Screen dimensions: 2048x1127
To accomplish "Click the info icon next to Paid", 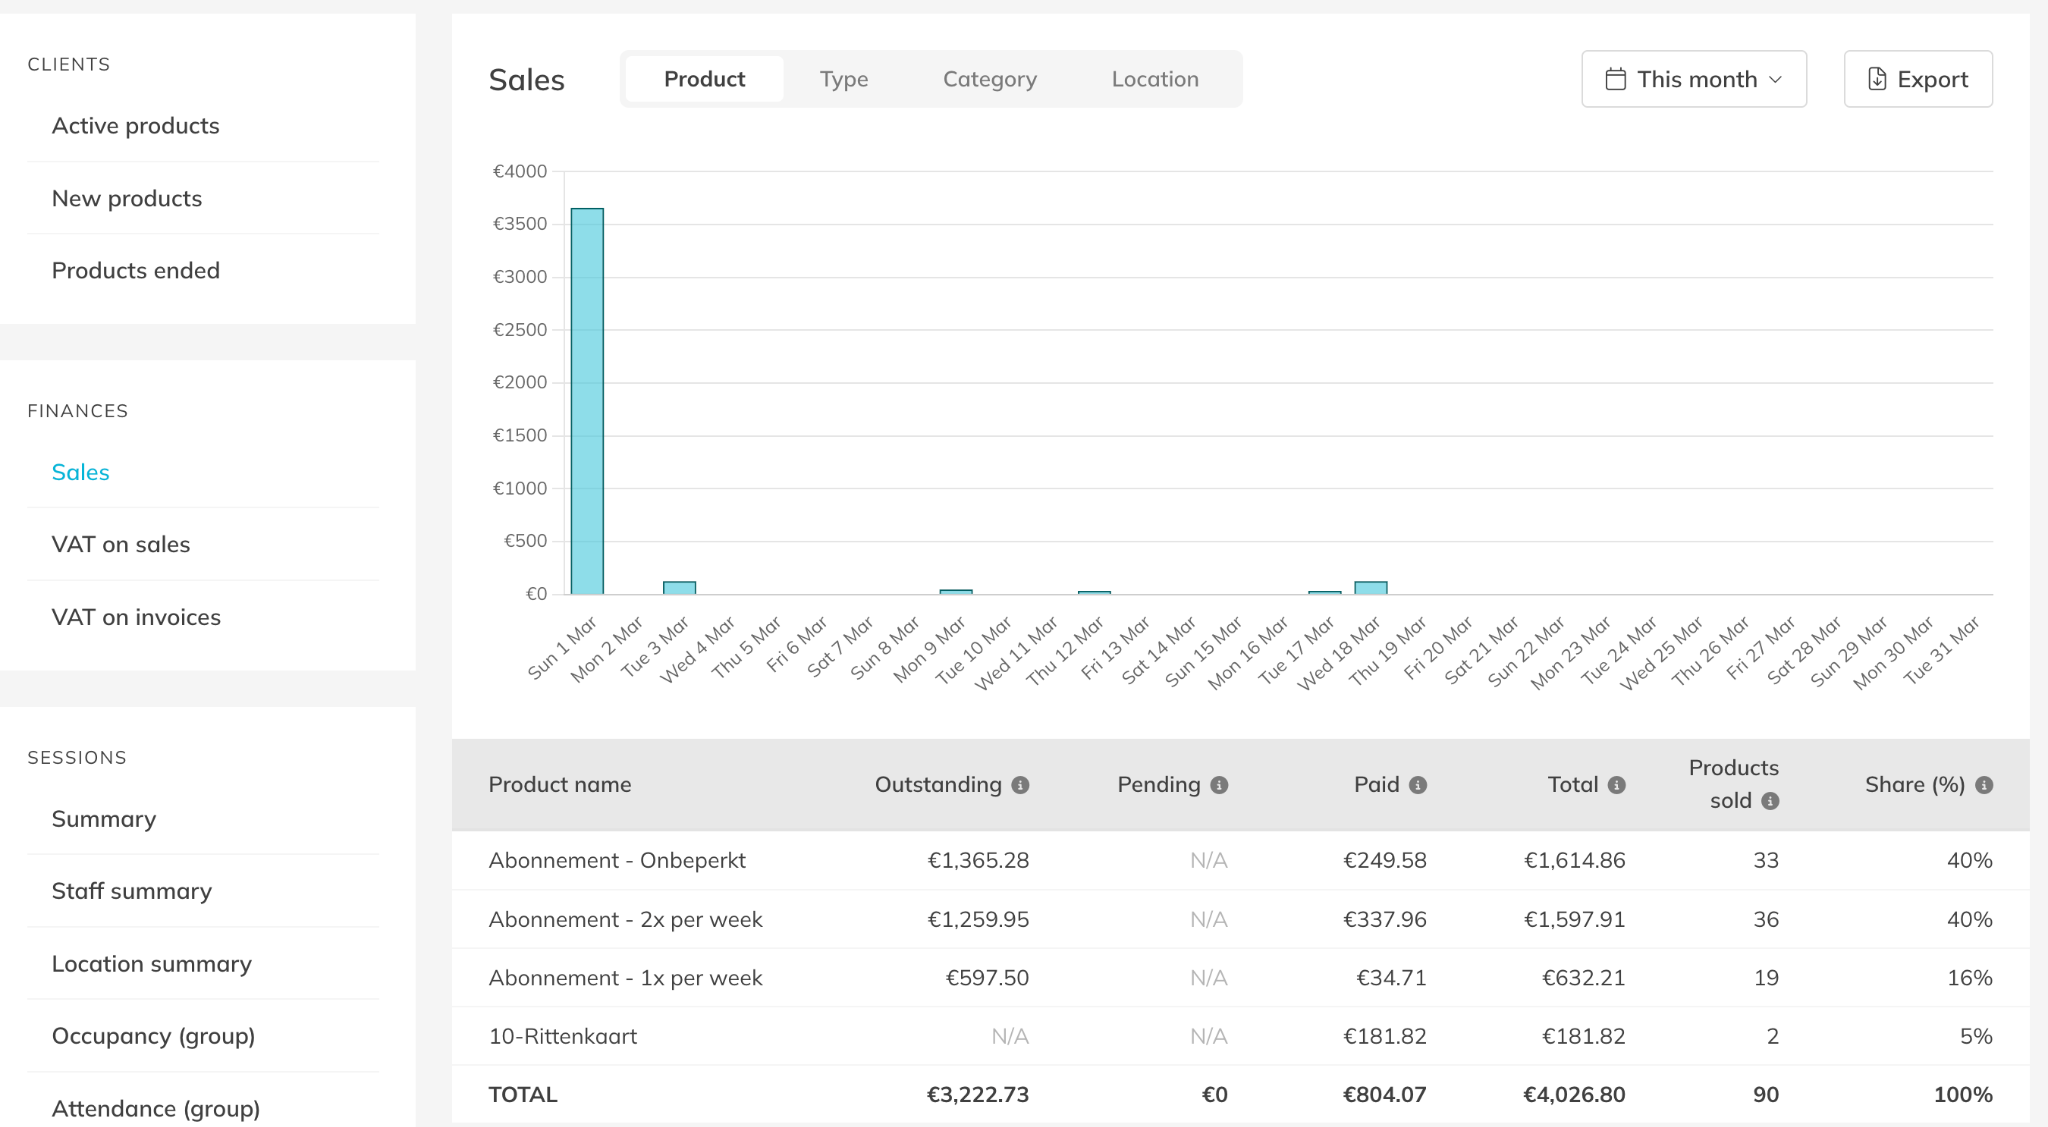I will [x=1418, y=785].
